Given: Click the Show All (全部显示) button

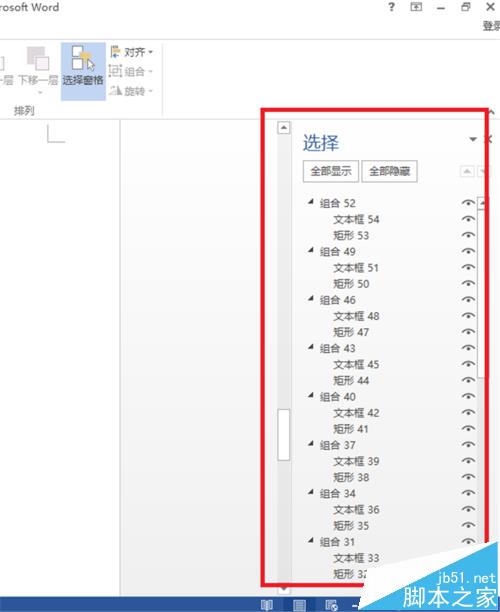Looking at the screenshot, I should [x=331, y=171].
